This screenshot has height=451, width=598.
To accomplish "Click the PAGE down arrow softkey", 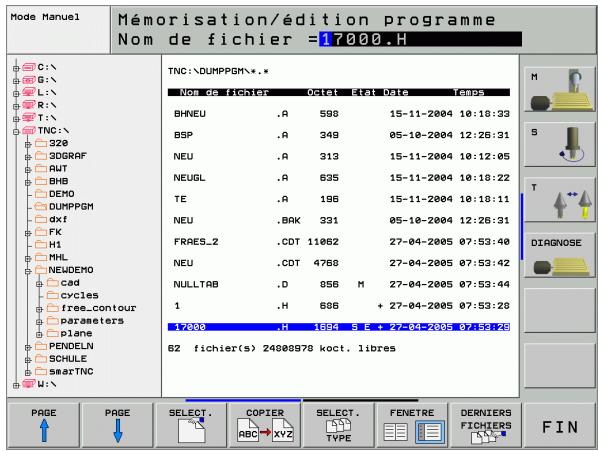I will 117,425.
